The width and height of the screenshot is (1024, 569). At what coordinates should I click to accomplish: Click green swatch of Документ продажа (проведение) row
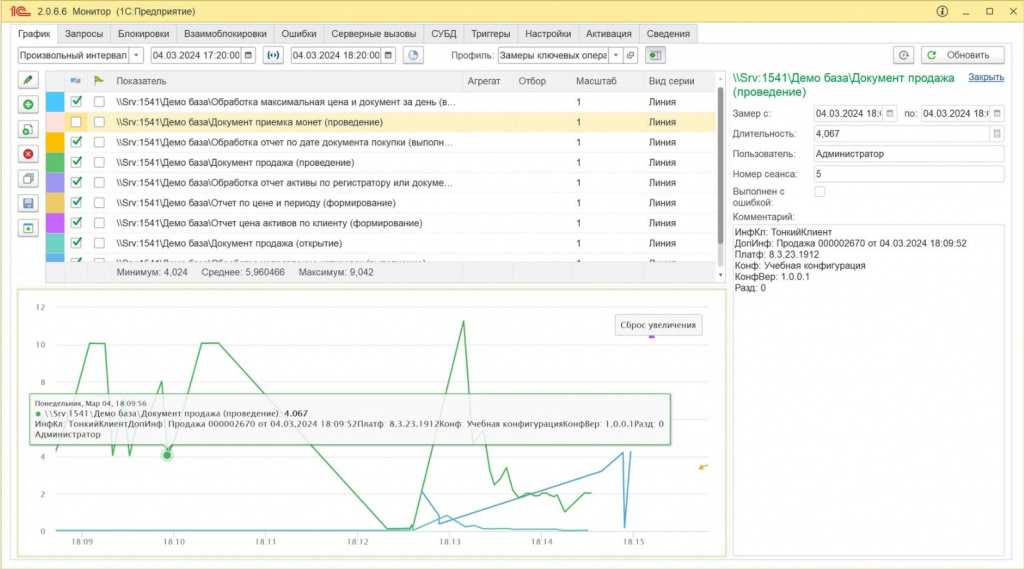pos(55,162)
